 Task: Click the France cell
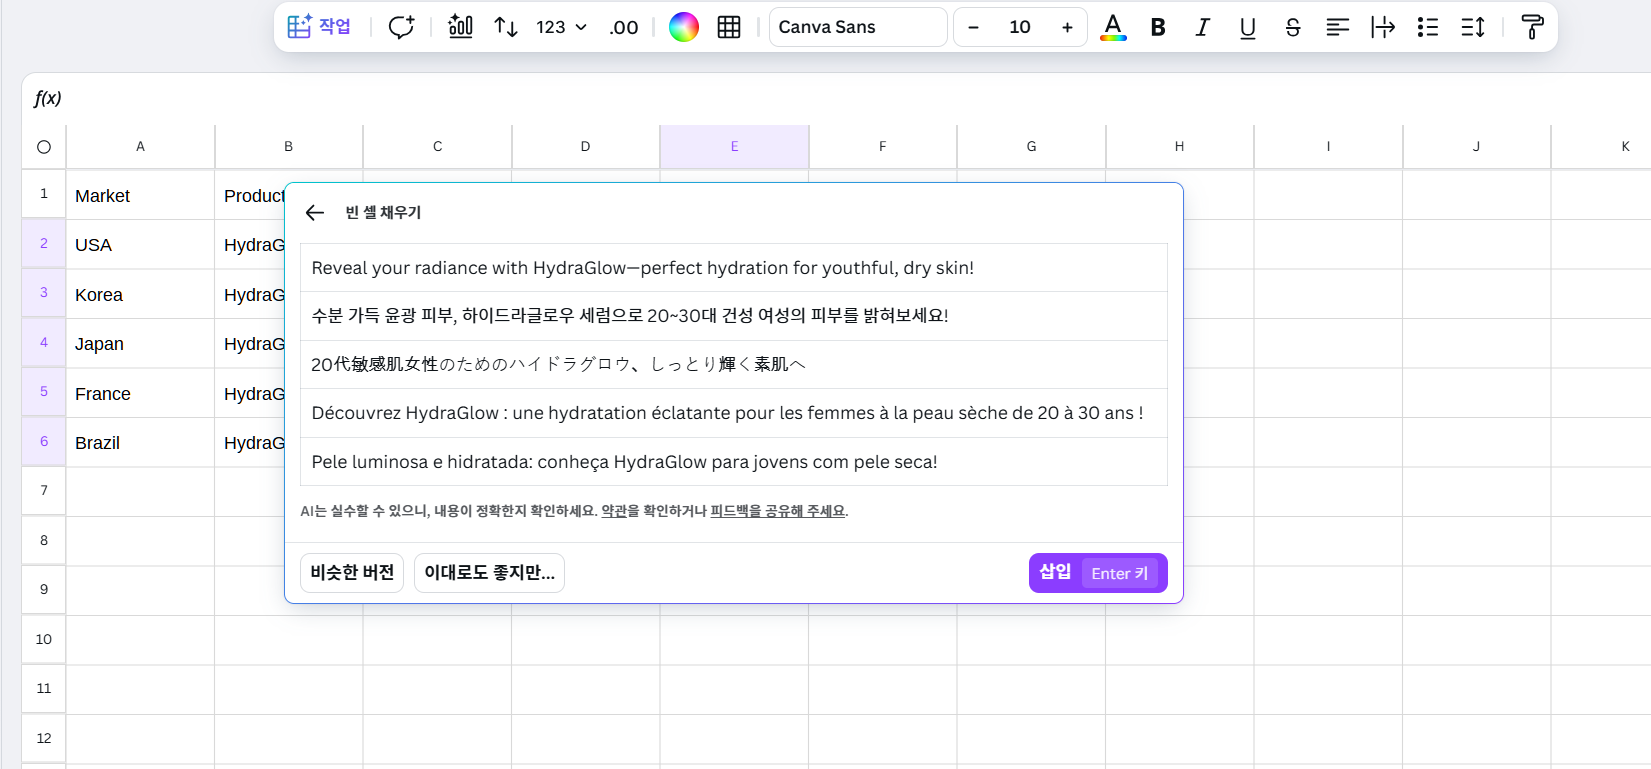tap(140, 394)
